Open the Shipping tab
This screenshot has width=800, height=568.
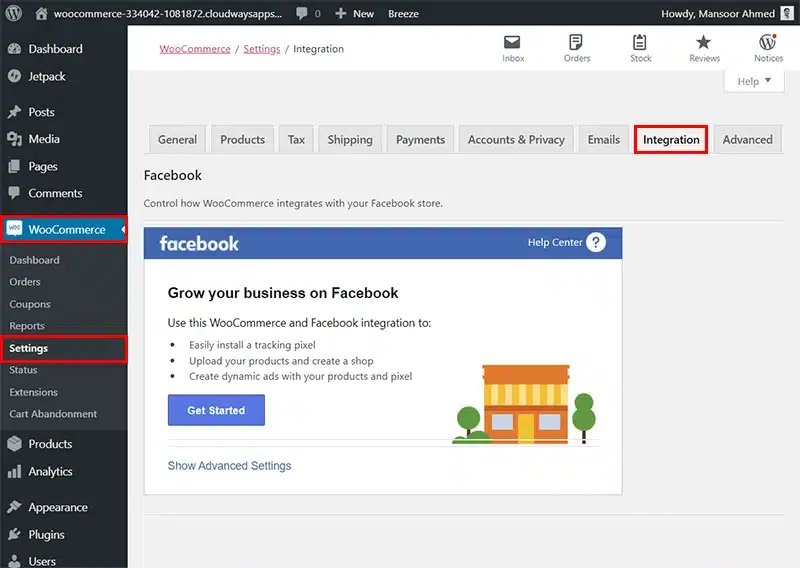(x=350, y=139)
